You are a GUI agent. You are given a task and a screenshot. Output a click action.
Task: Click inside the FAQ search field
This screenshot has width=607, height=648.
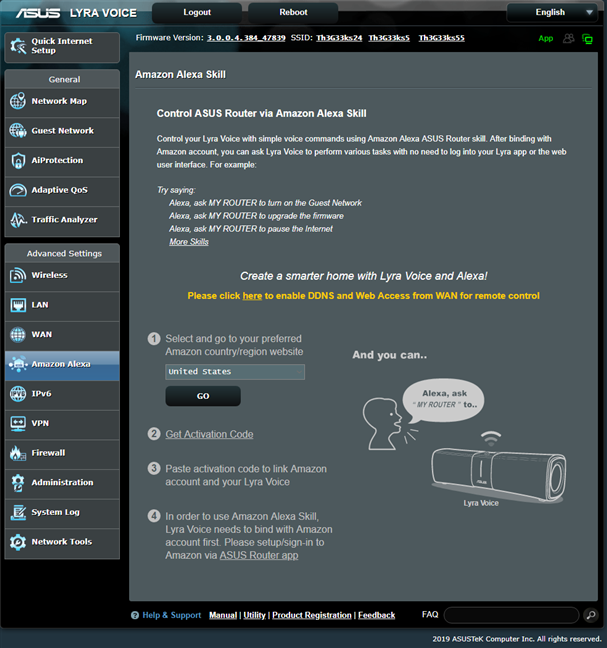coord(511,615)
